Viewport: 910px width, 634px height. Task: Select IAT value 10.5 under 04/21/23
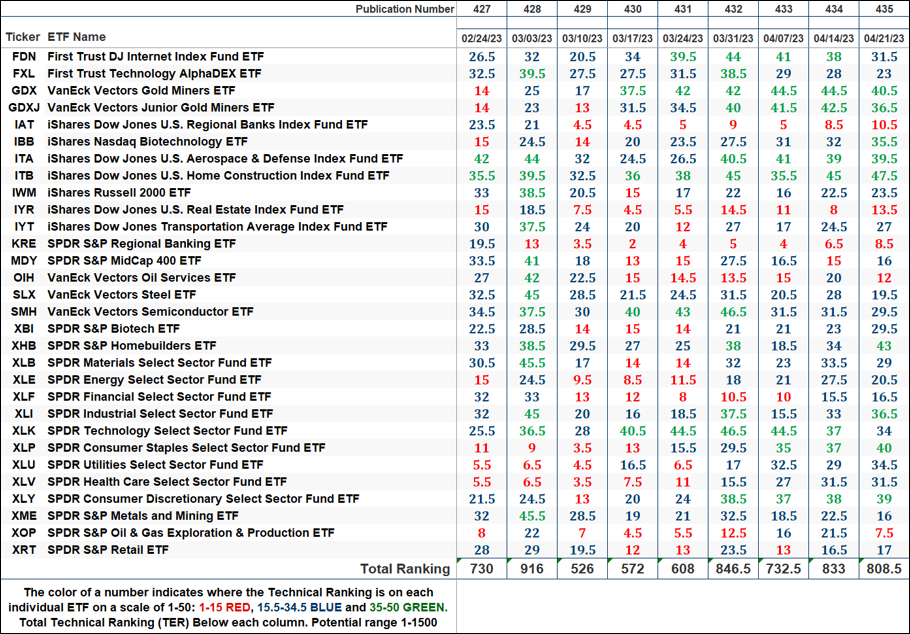click(x=884, y=125)
